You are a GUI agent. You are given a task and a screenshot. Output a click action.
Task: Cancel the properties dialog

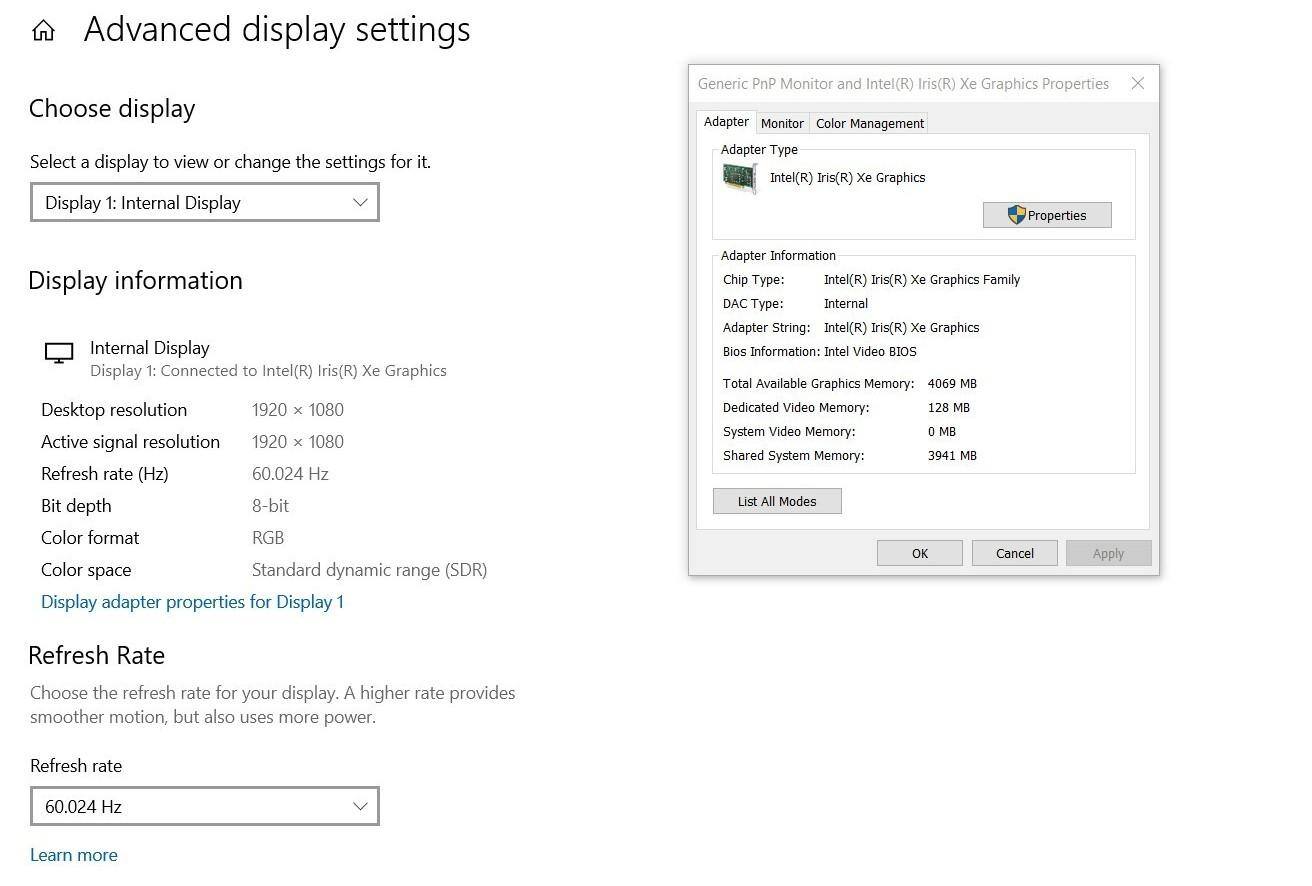click(1015, 554)
